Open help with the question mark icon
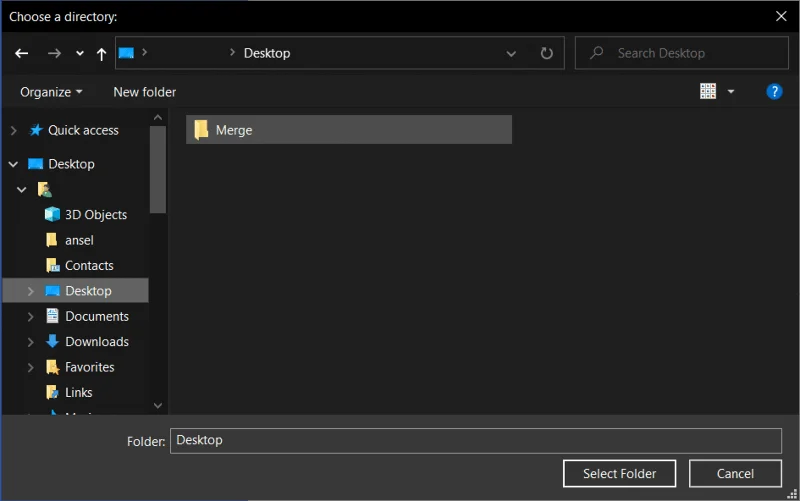Viewport: 800px width, 501px height. (774, 91)
